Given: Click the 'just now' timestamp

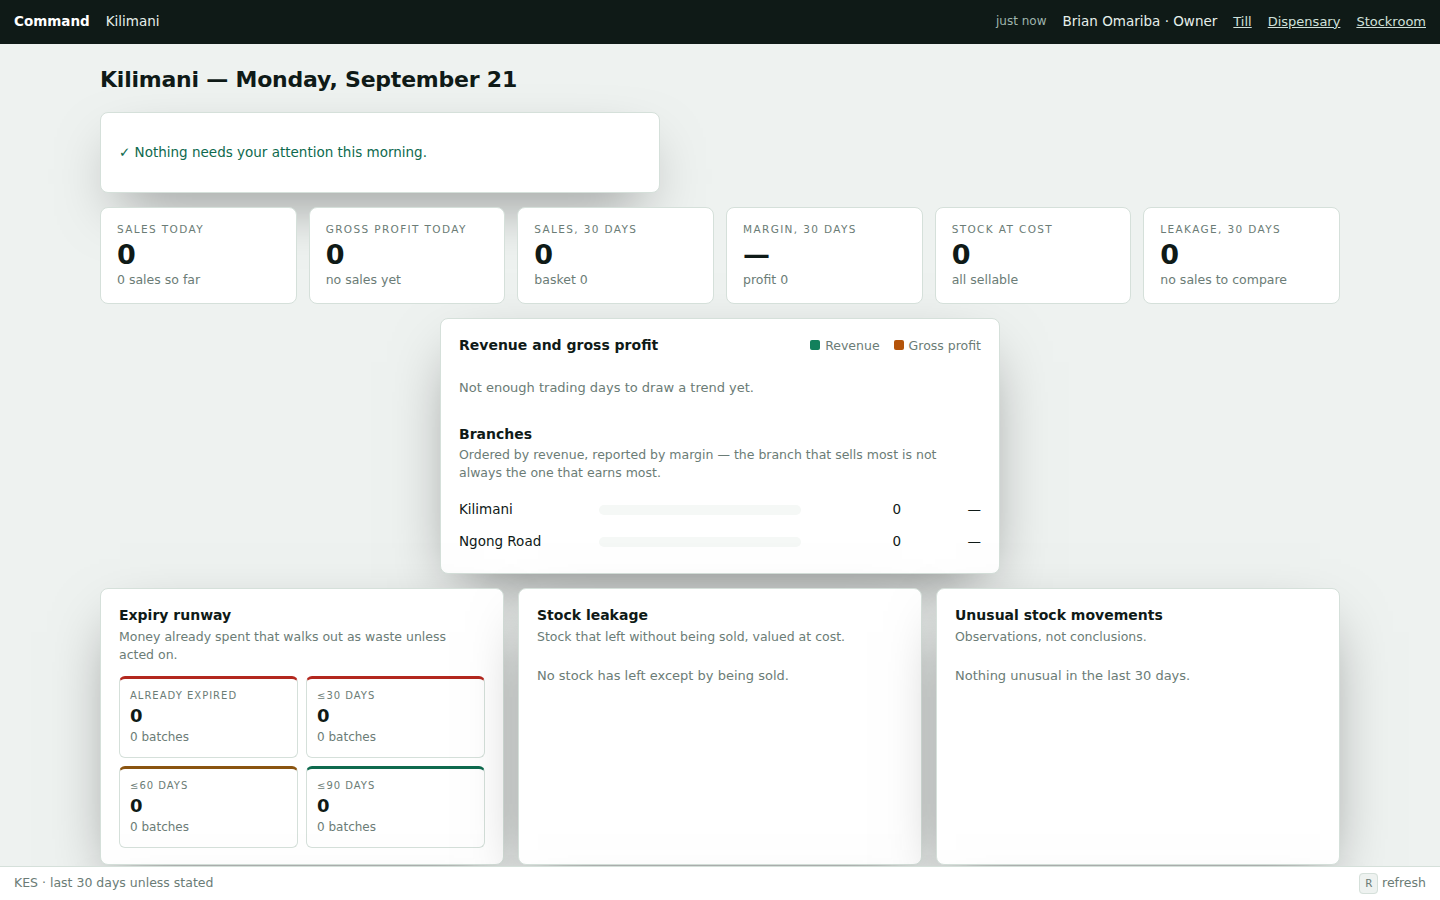Looking at the screenshot, I should click(1021, 21).
